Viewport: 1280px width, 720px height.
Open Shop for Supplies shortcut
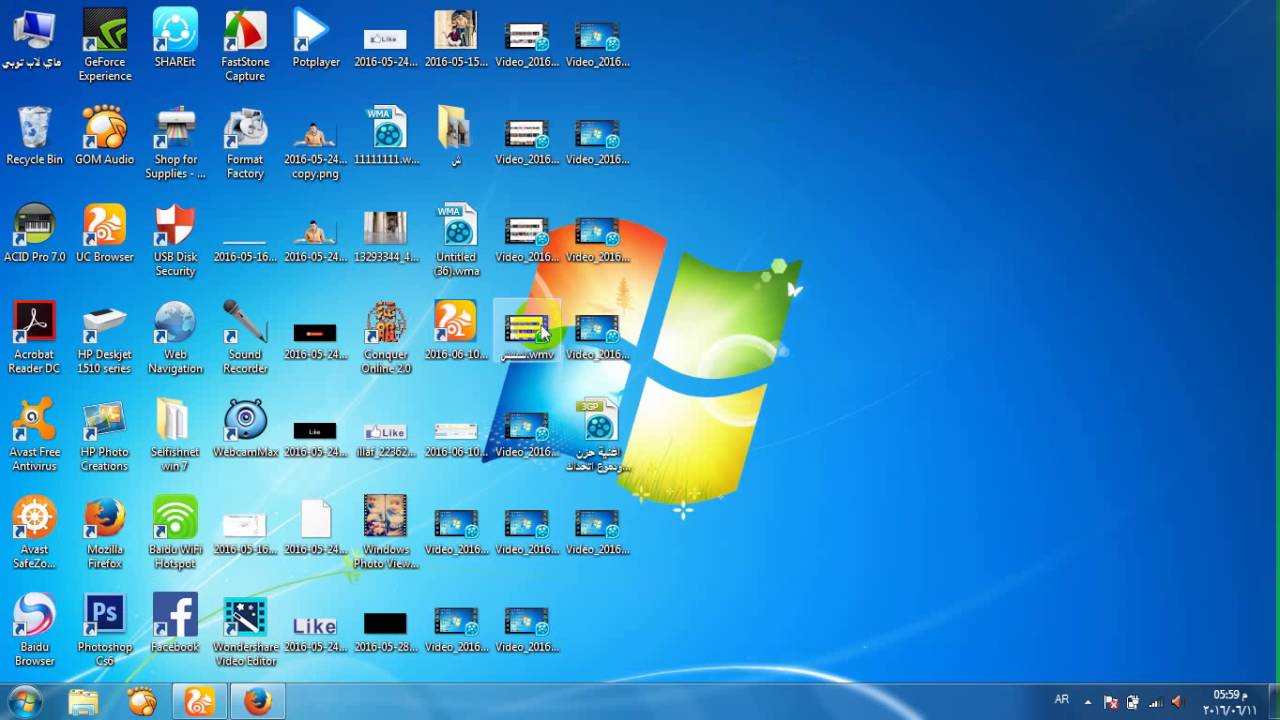[175, 142]
